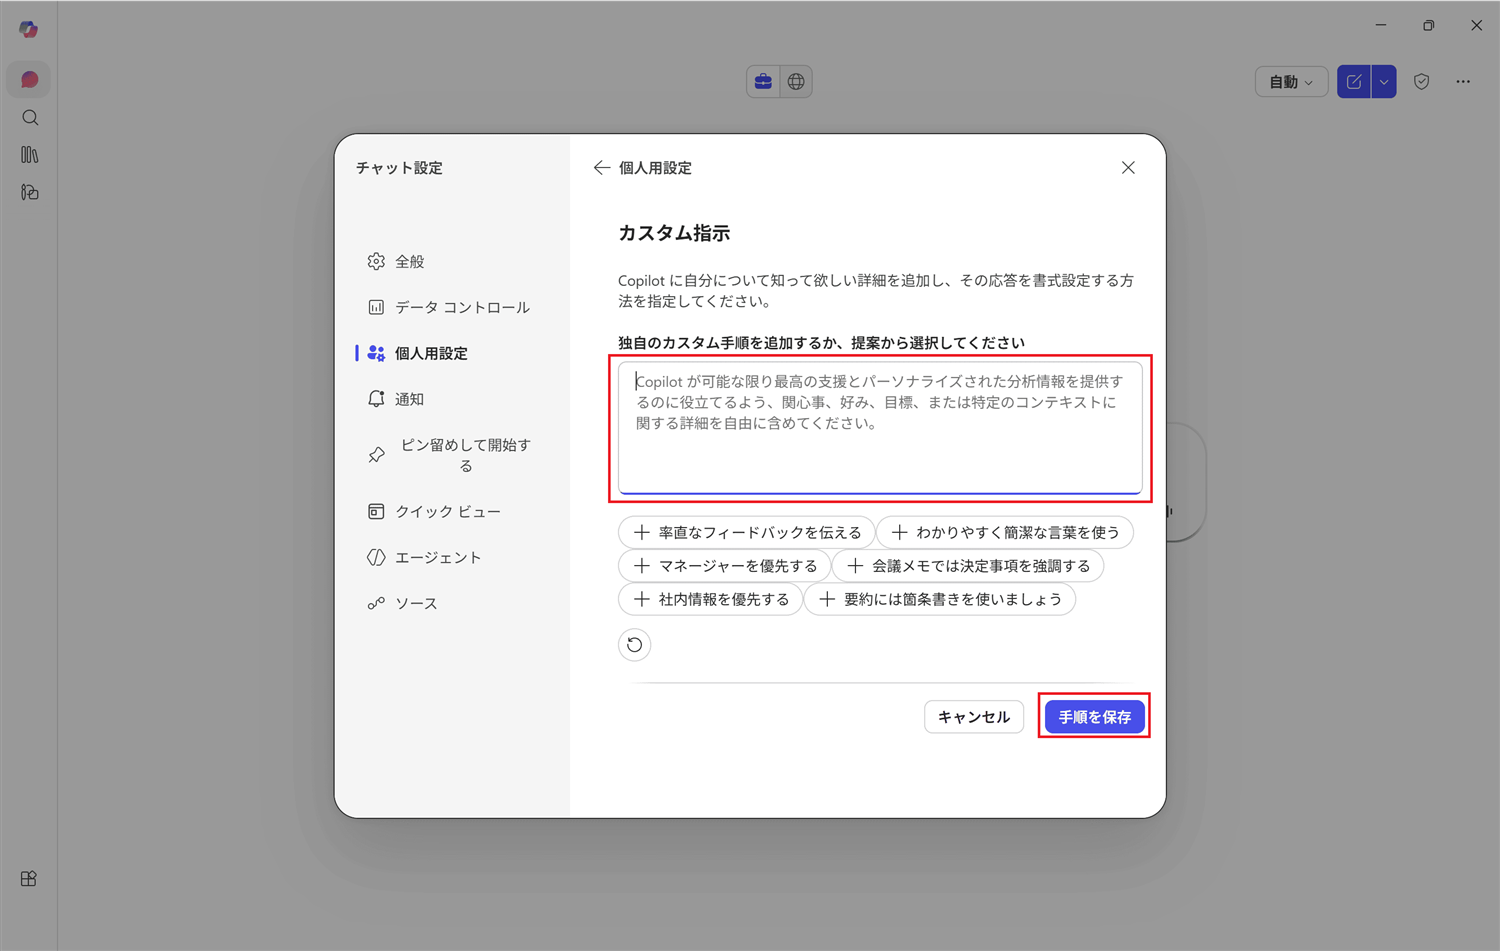
Task: Add suggestion 会議メモでは決定事項を強調する
Action: tap(968, 566)
